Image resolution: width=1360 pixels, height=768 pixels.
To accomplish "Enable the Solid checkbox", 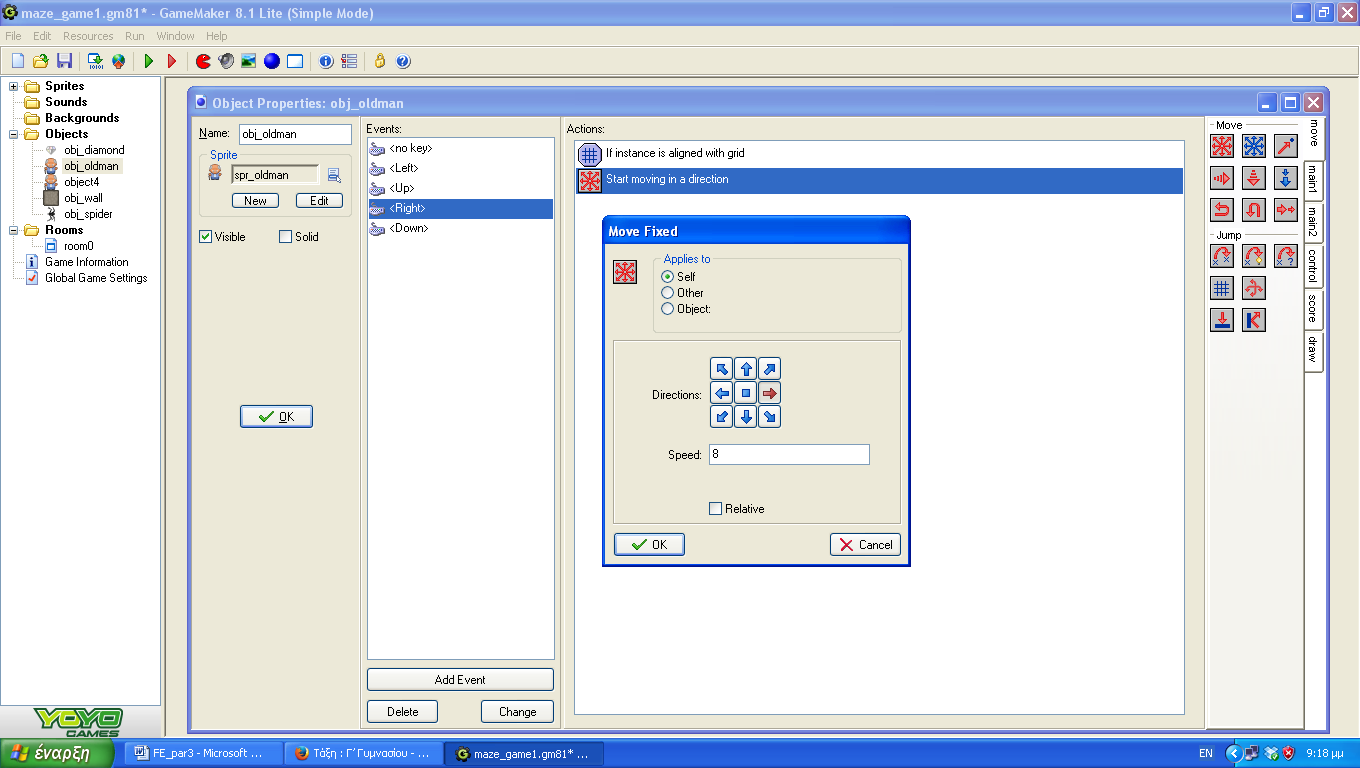I will [x=286, y=237].
